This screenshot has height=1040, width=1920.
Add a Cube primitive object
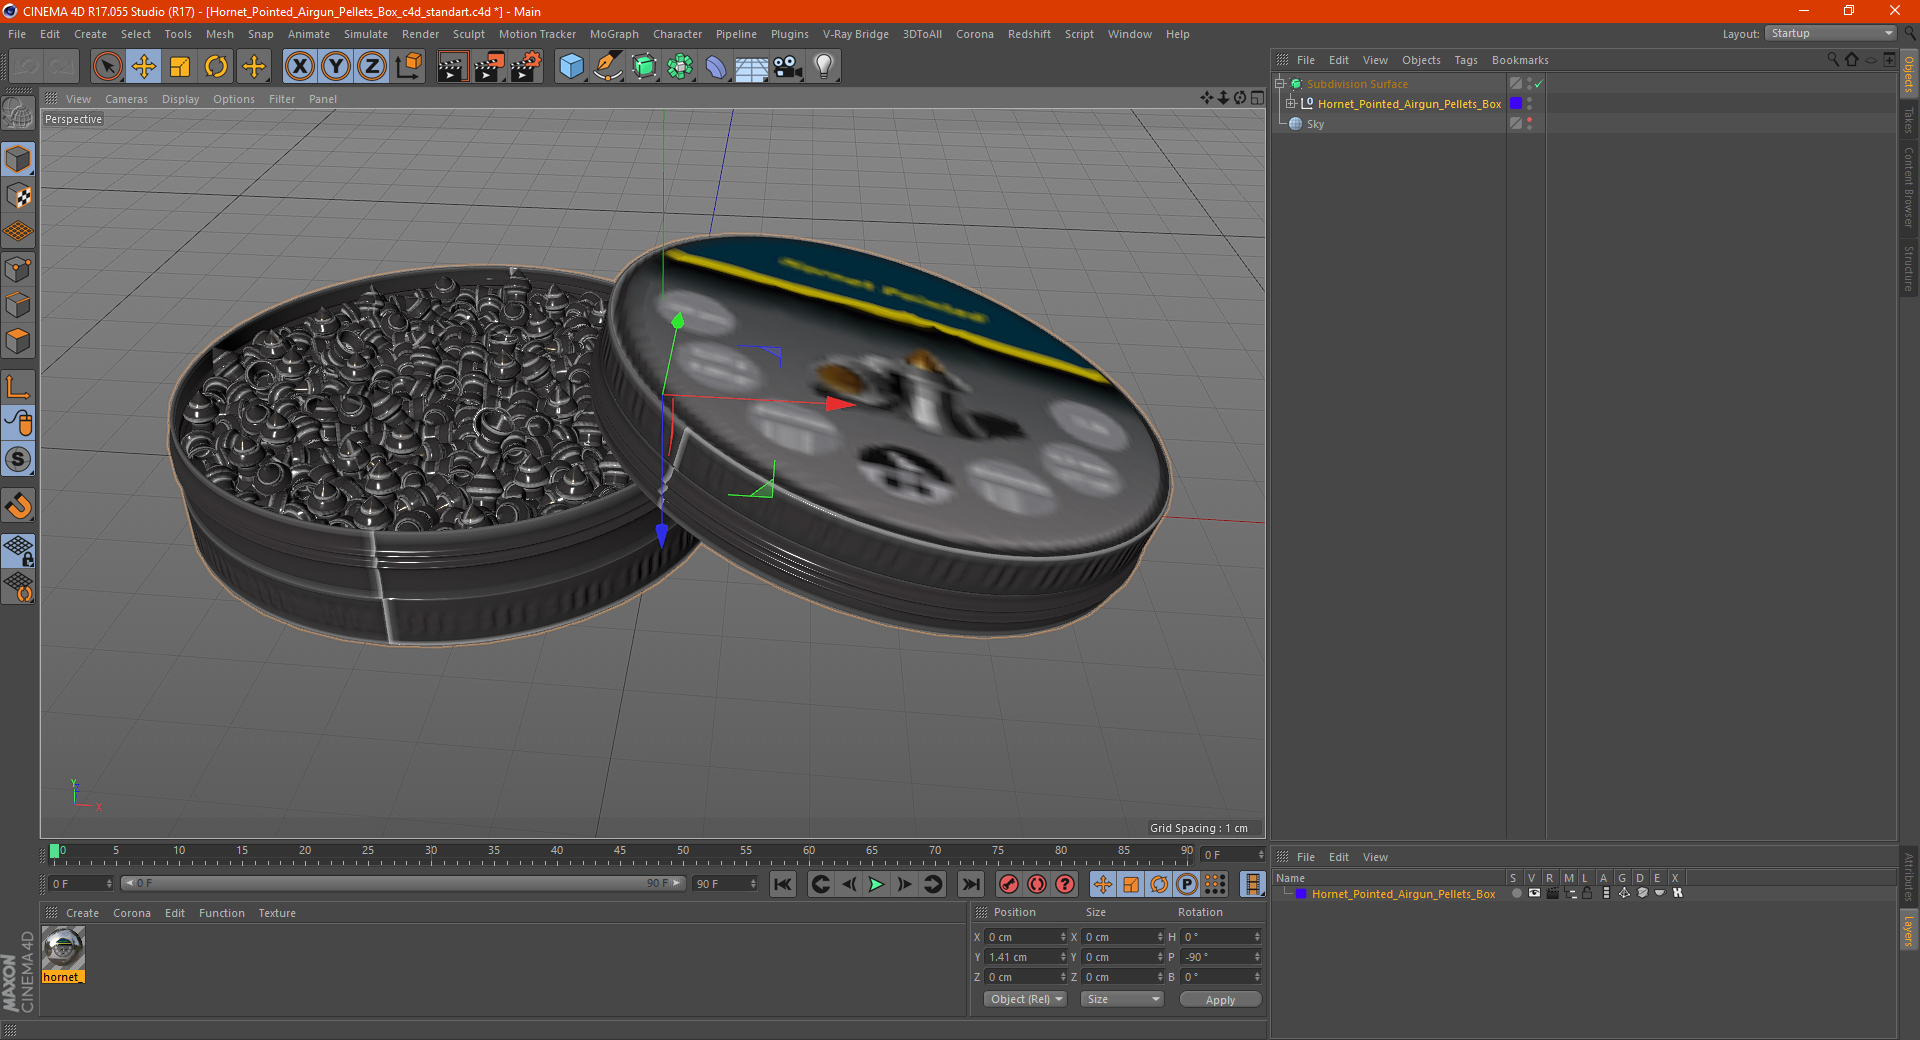click(571, 67)
